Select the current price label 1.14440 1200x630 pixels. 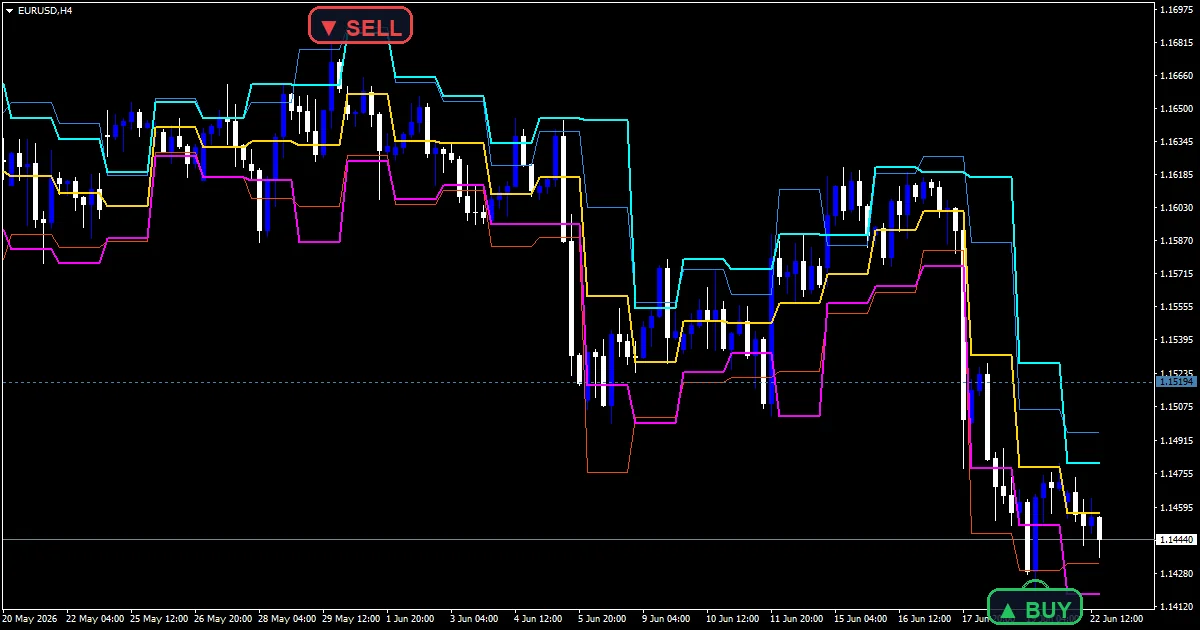tap(1176, 540)
